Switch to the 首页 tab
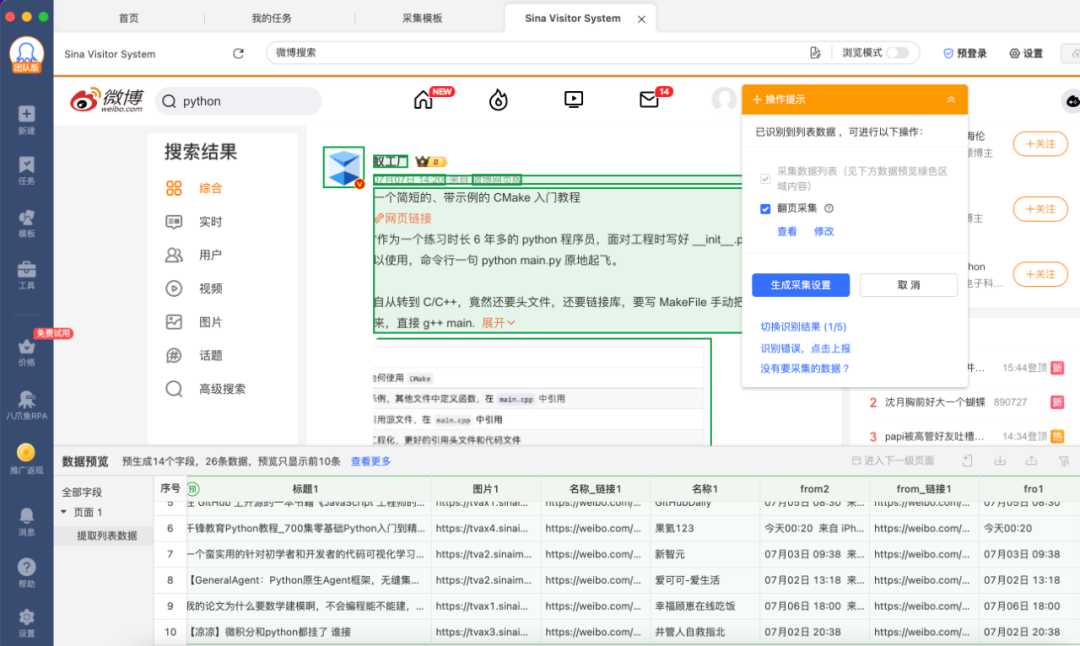The height and width of the screenshot is (646, 1080). point(129,19)
